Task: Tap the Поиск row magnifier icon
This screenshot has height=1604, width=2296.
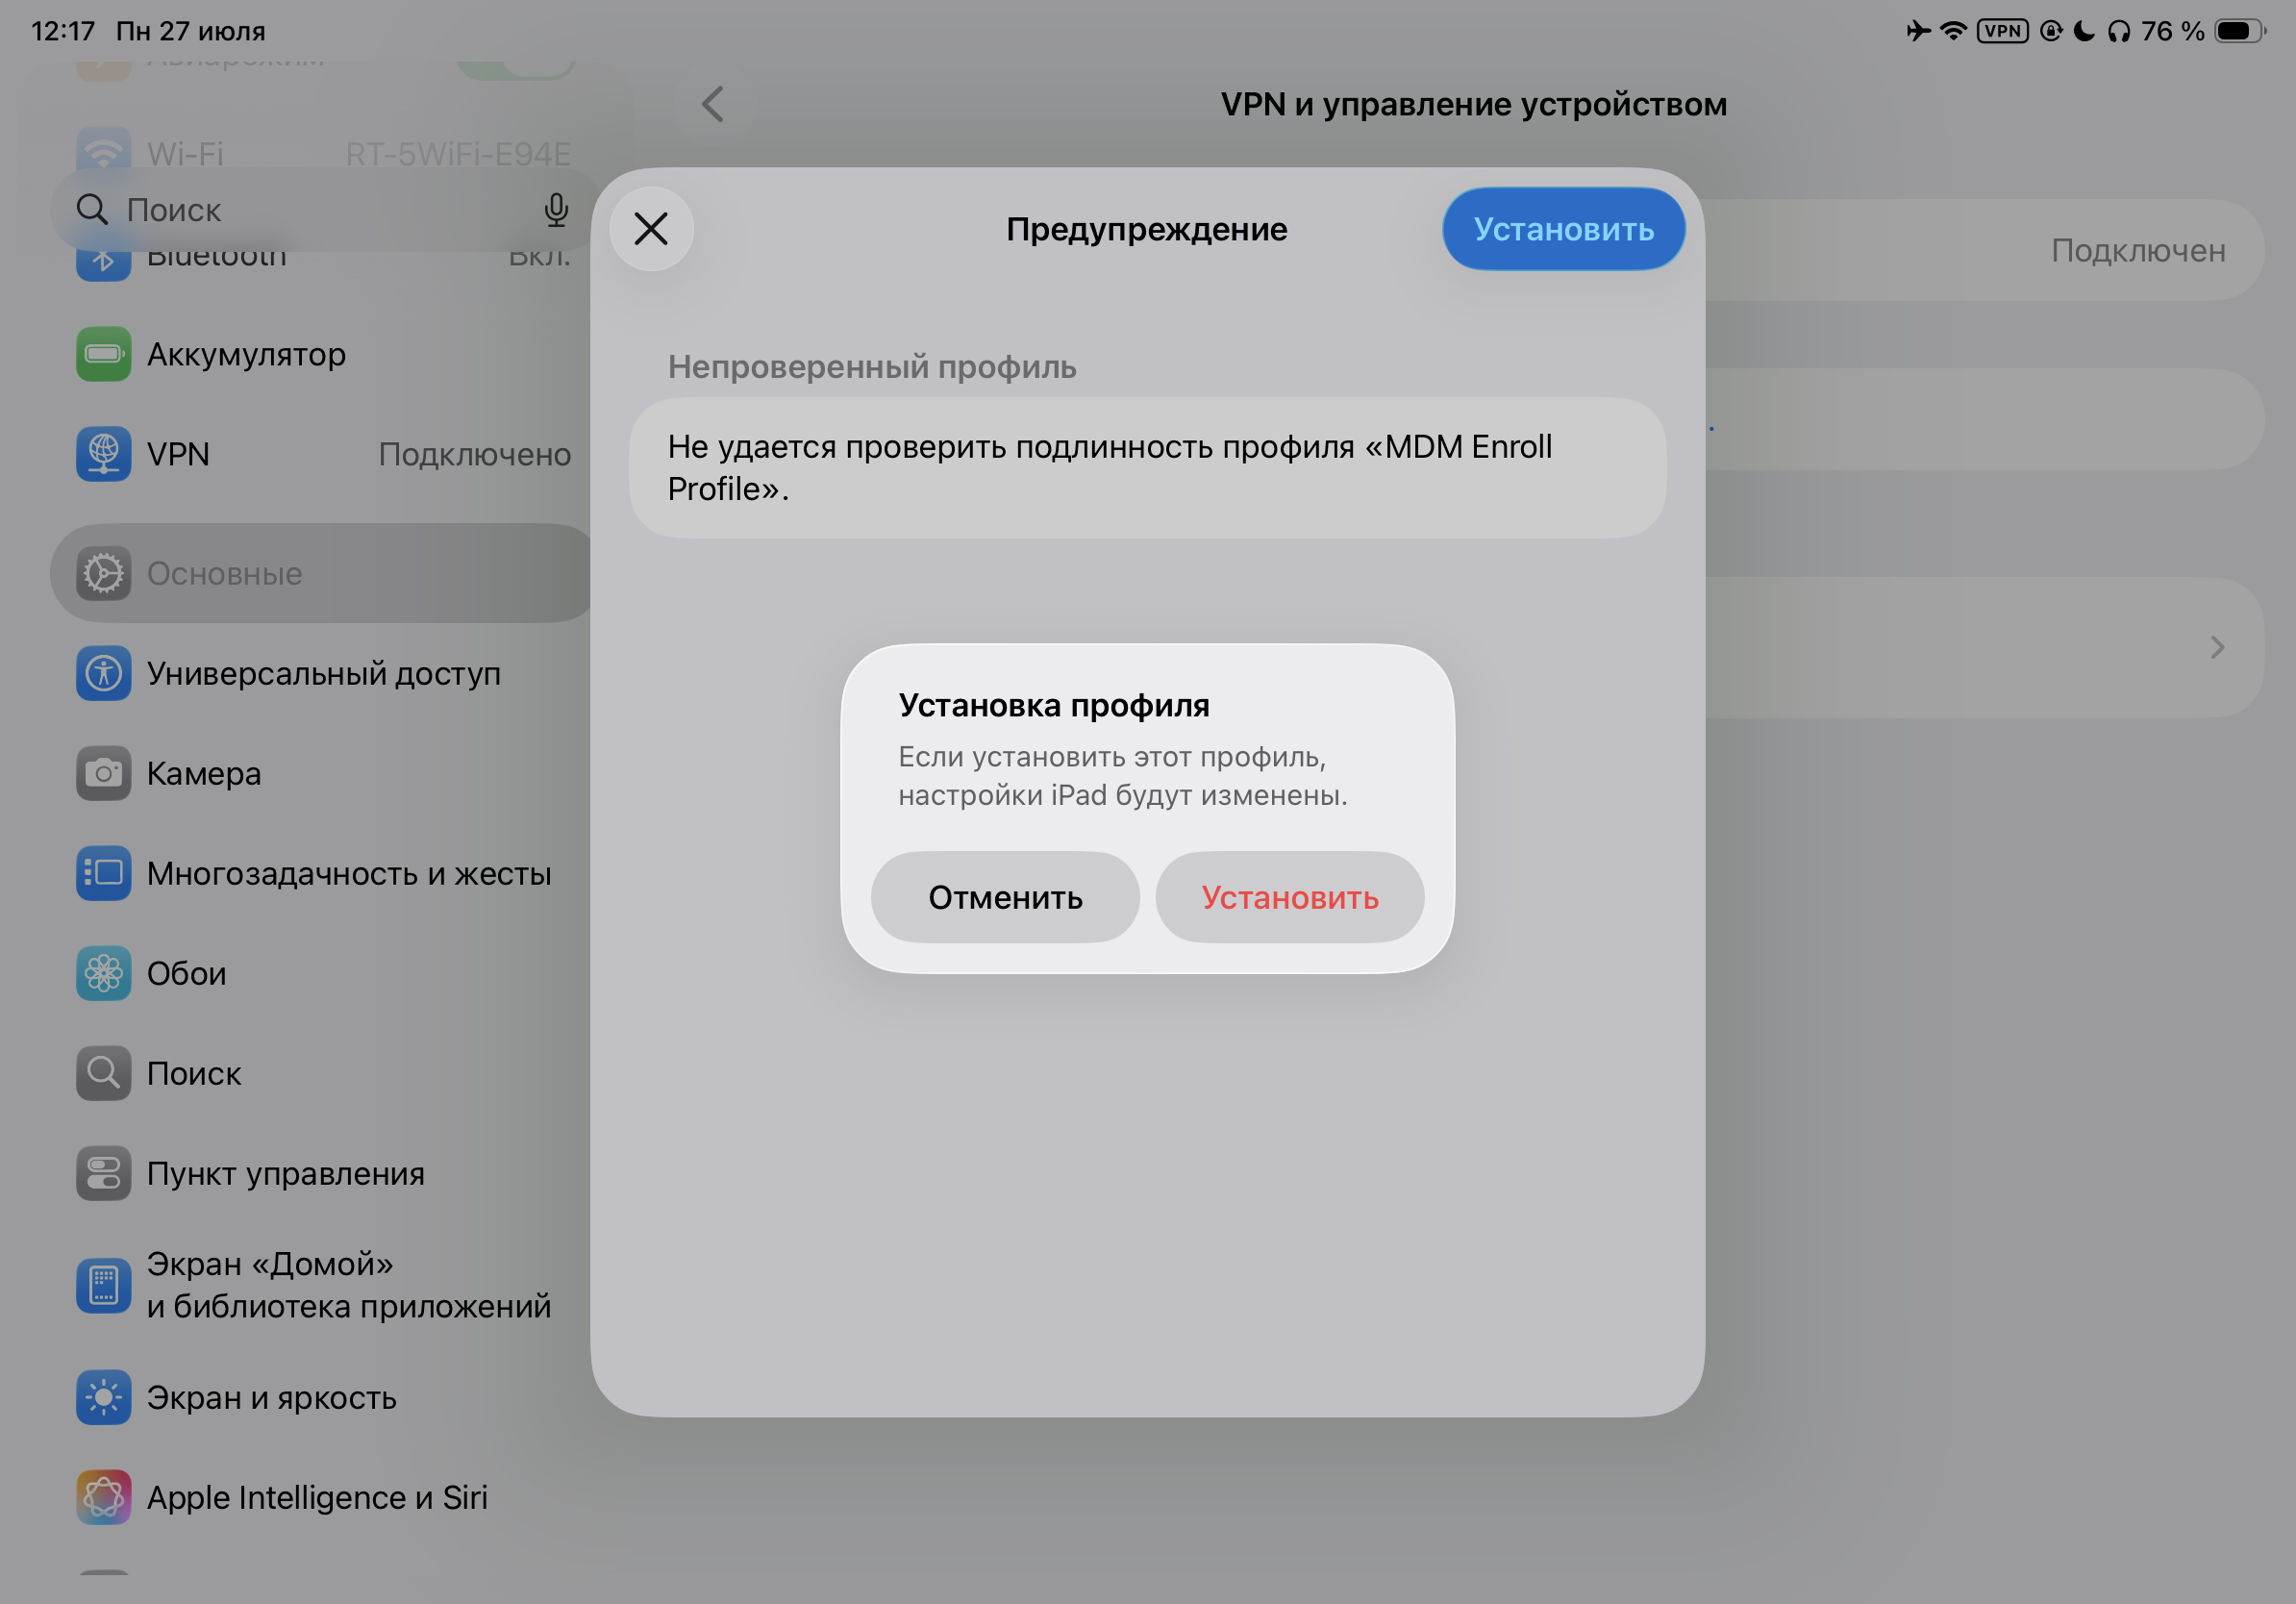Action: coord(104,1074)
